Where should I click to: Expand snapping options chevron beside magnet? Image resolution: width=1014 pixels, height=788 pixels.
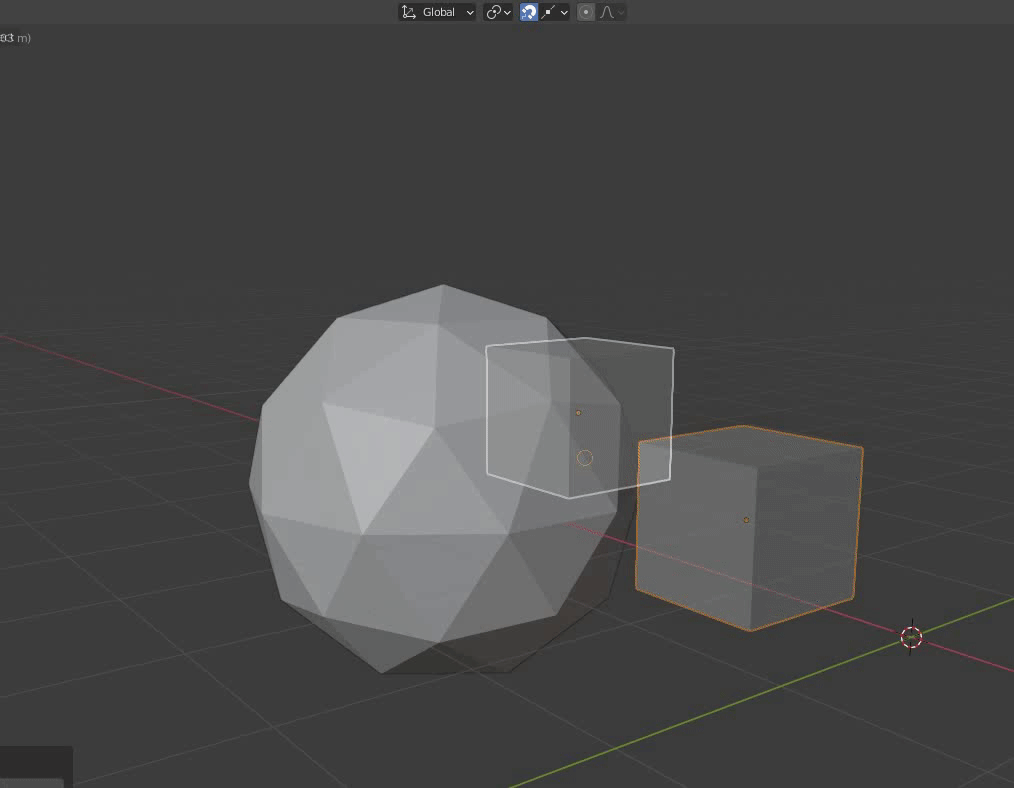click(x=564, y=12)
